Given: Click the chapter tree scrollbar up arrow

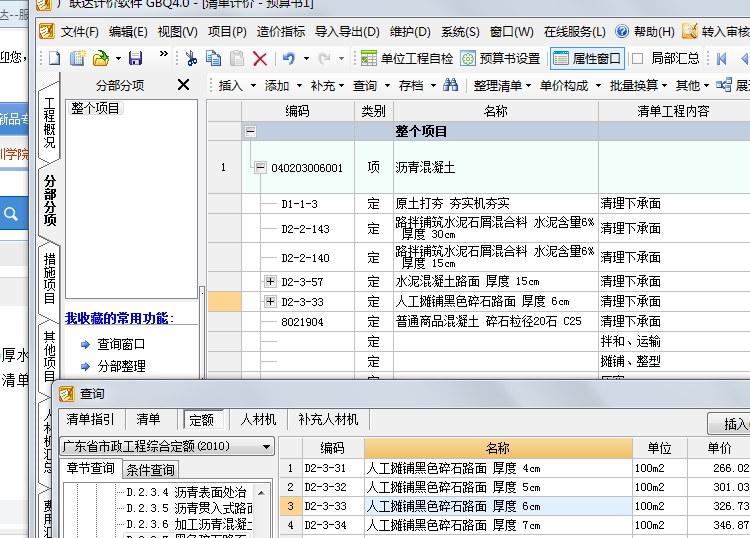Looking at the screenshot, I should 262,492.
